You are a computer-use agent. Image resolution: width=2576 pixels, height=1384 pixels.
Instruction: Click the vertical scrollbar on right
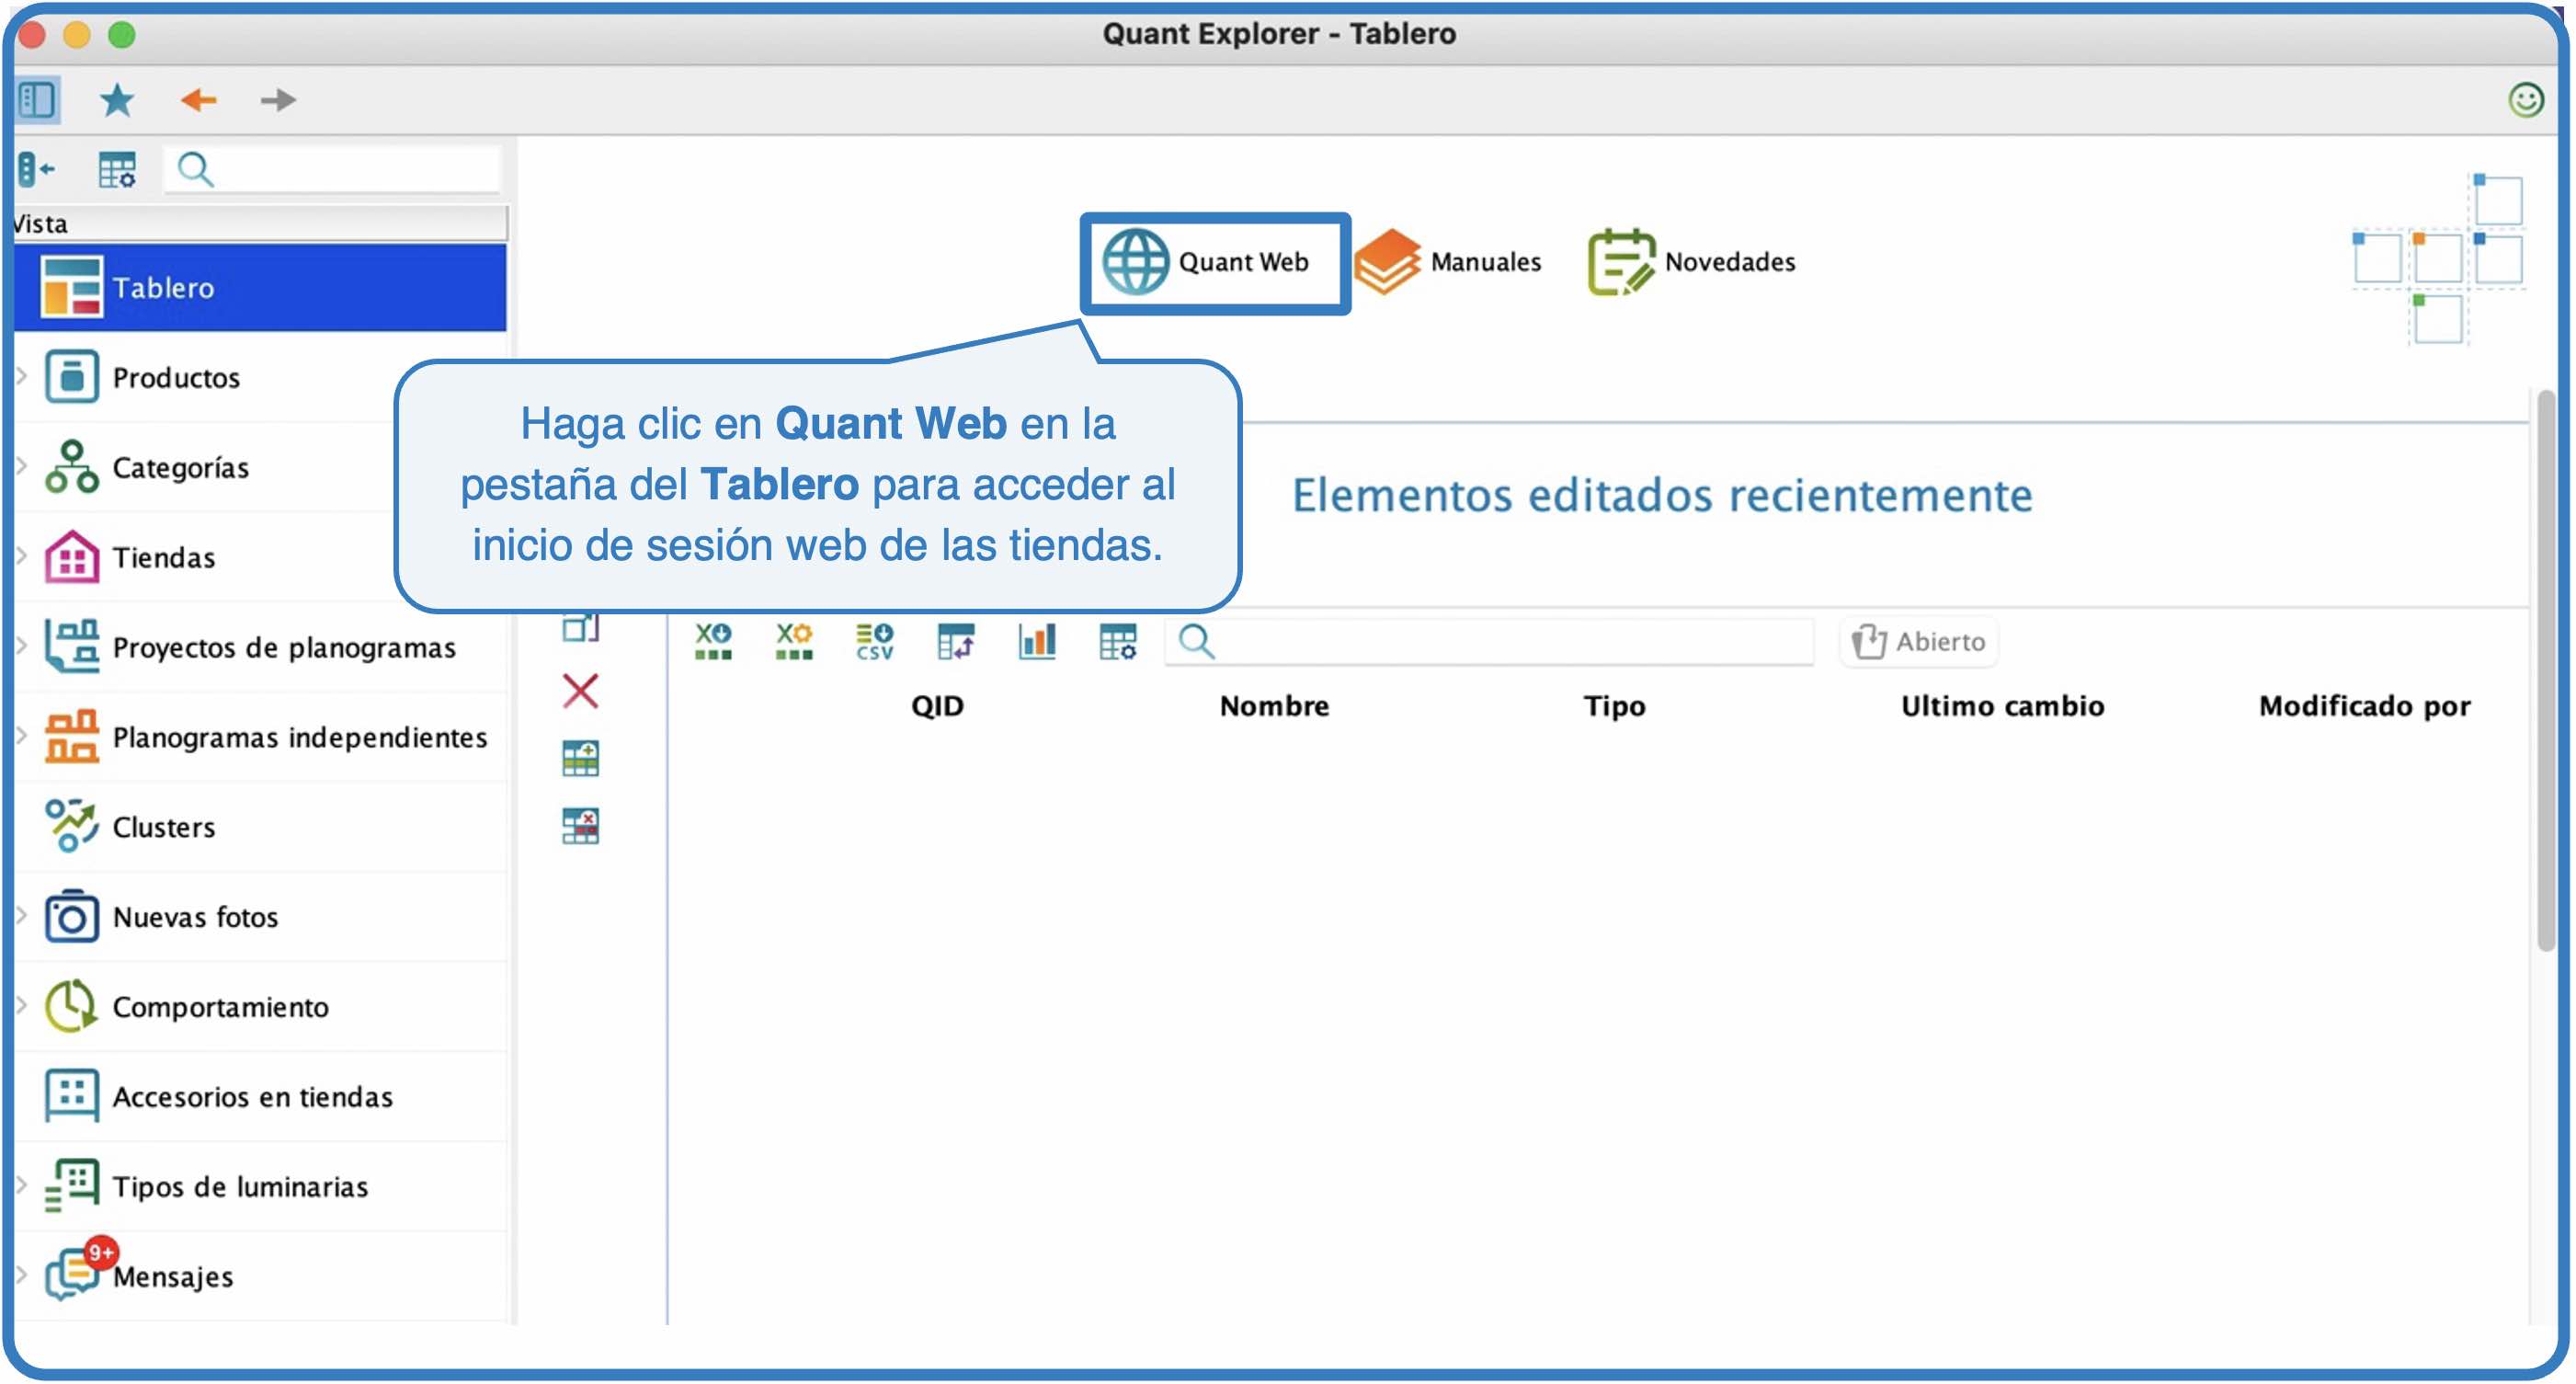[x=2546, y=670]
